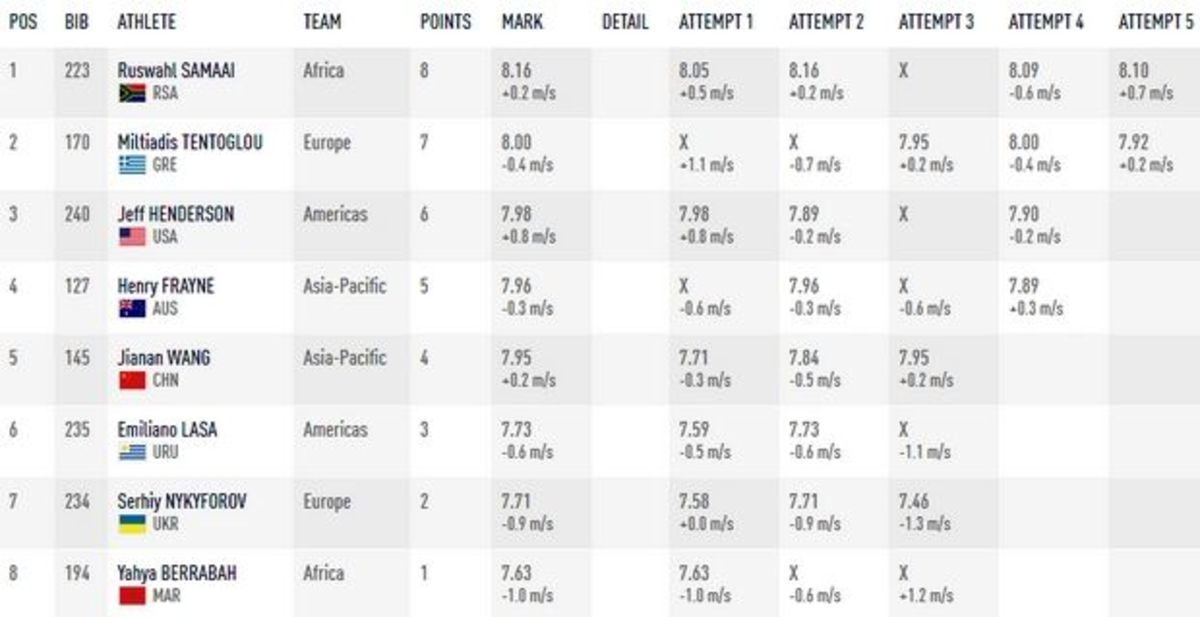Viewport: 1200px width, 617px height.
Task: Click the USA flag icon
Action: (132, 237)
